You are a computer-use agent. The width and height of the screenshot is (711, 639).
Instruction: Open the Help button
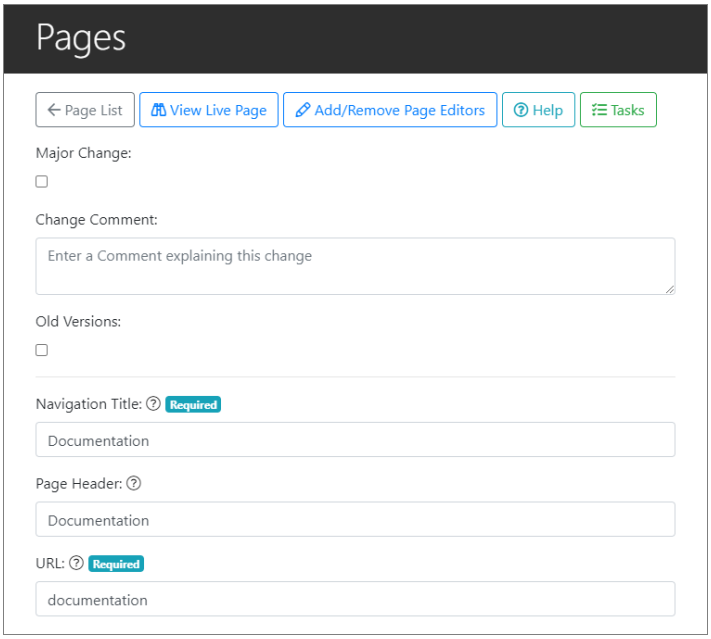pos(538,110)
